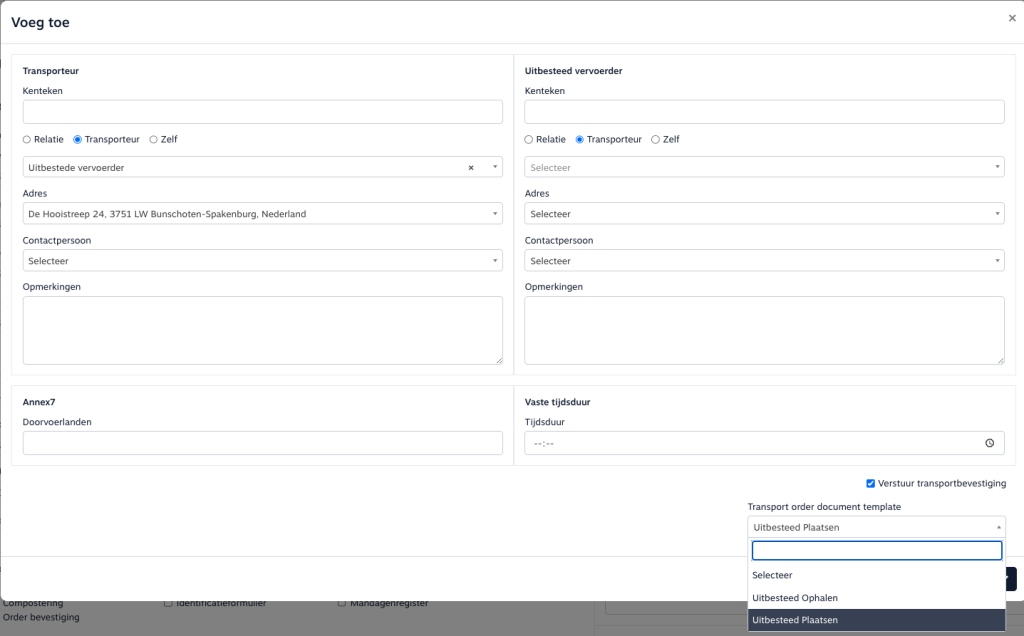This screenshot has height=636, width=1024.
Task: Close the Voeg toe dialog
Action: click(x=1012, y=18)
